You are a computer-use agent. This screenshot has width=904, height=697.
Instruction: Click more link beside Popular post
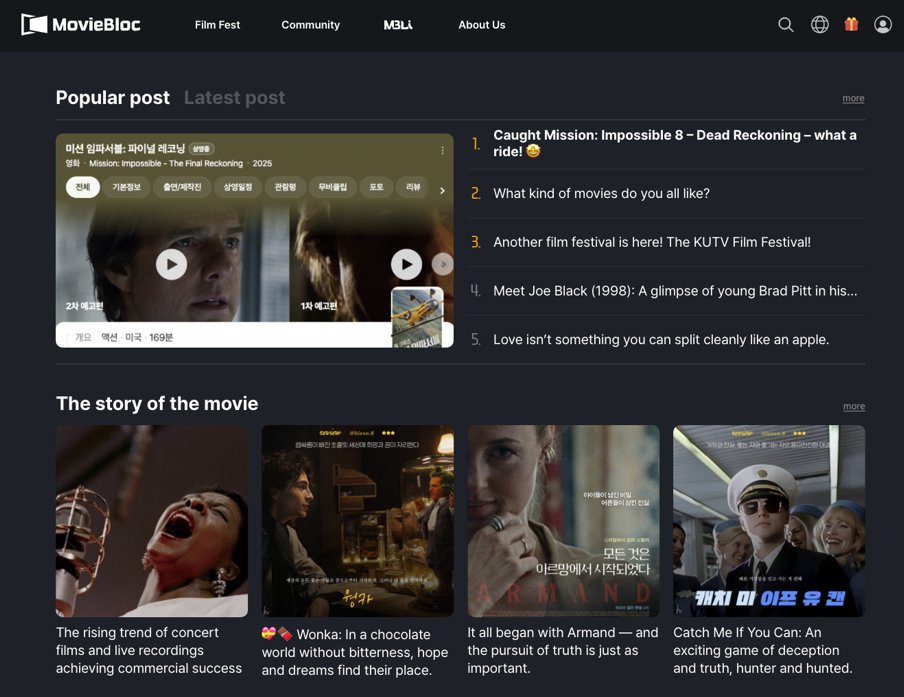853,99
